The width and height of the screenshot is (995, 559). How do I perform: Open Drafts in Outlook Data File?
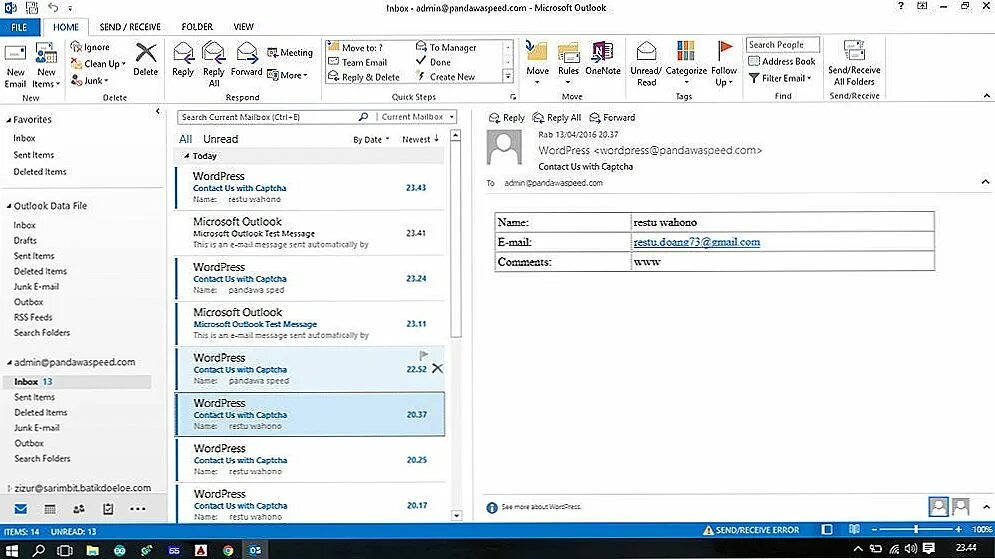tap(25, 240)
